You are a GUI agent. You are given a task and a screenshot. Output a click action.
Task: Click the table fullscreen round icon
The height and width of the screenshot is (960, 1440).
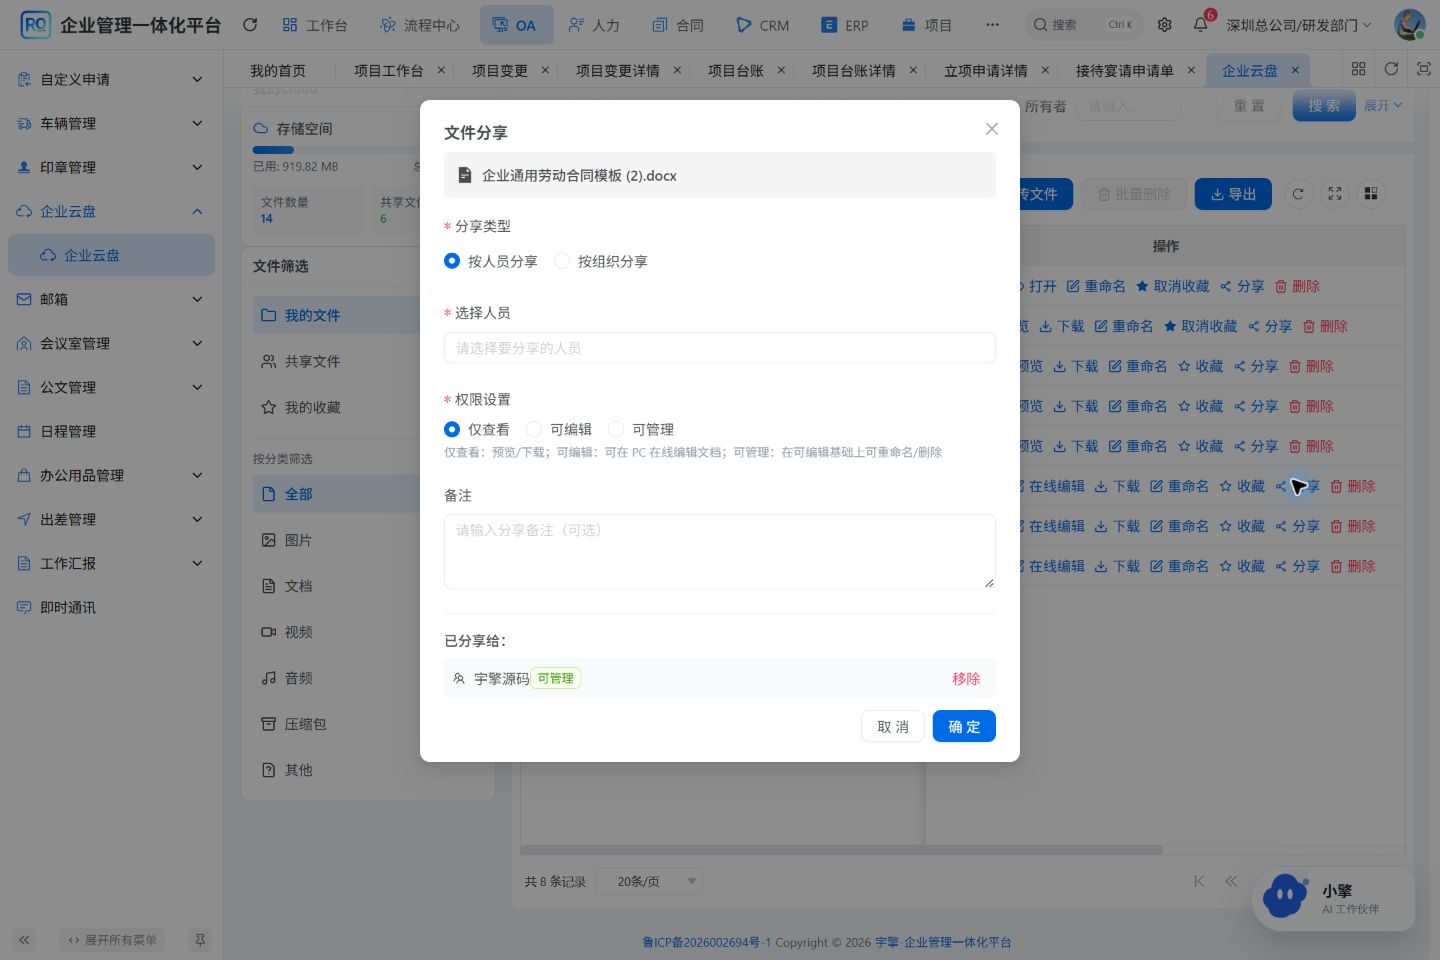1335,194
